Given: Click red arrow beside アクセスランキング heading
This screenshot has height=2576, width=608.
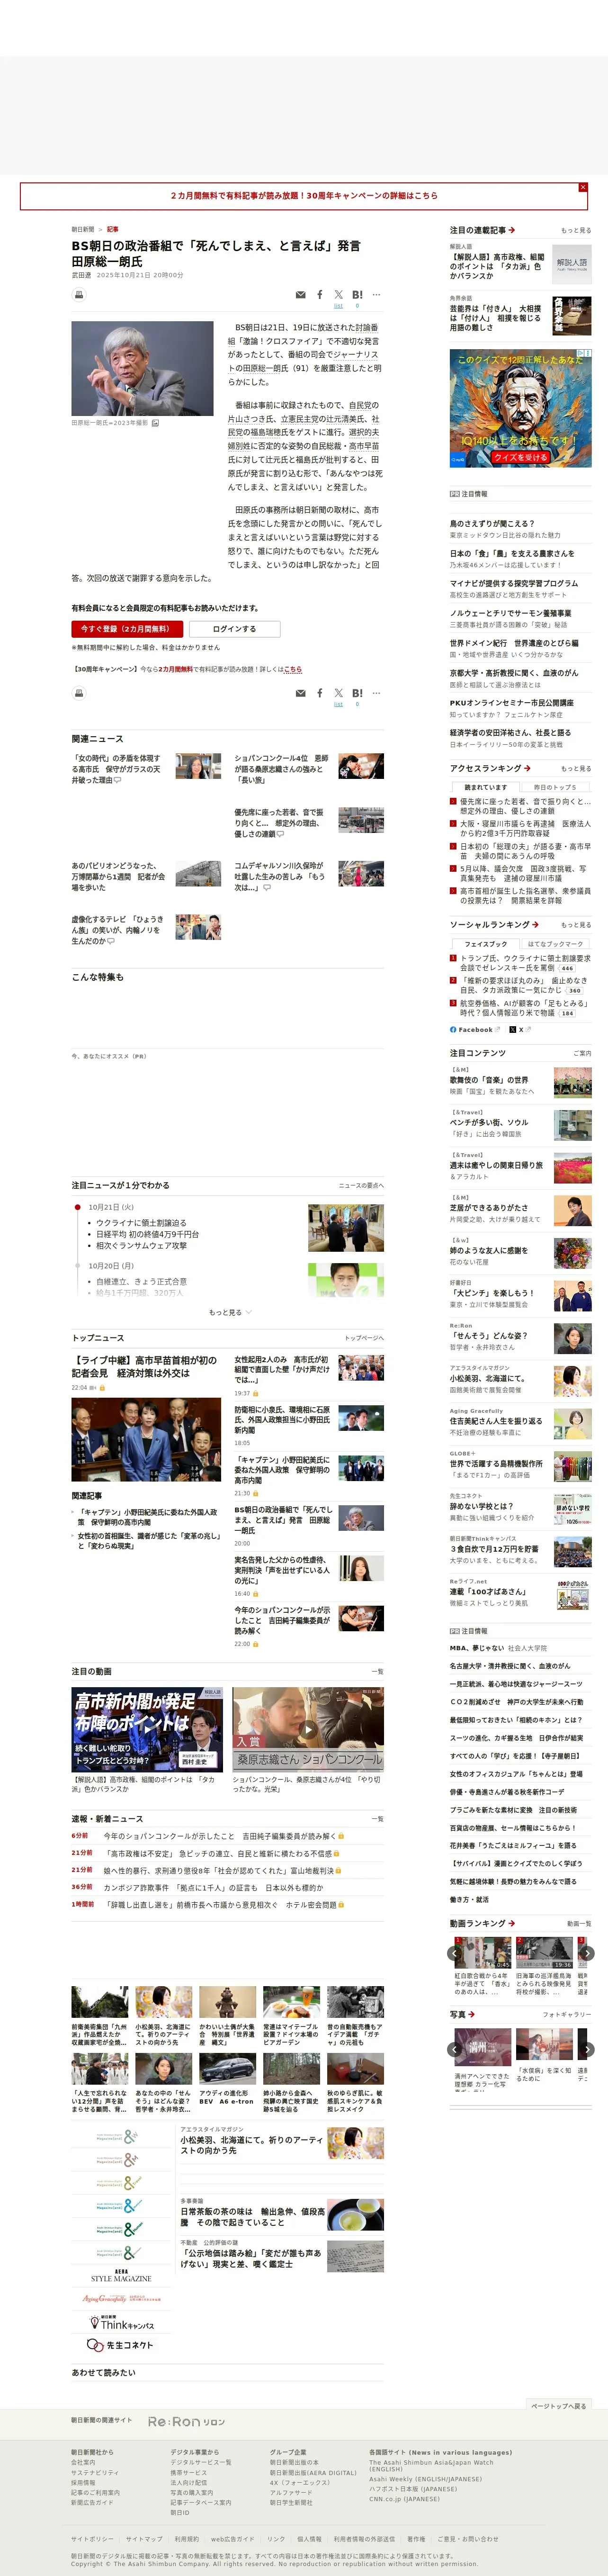Looking at the screenshot, I should click(x=527, y=768).
